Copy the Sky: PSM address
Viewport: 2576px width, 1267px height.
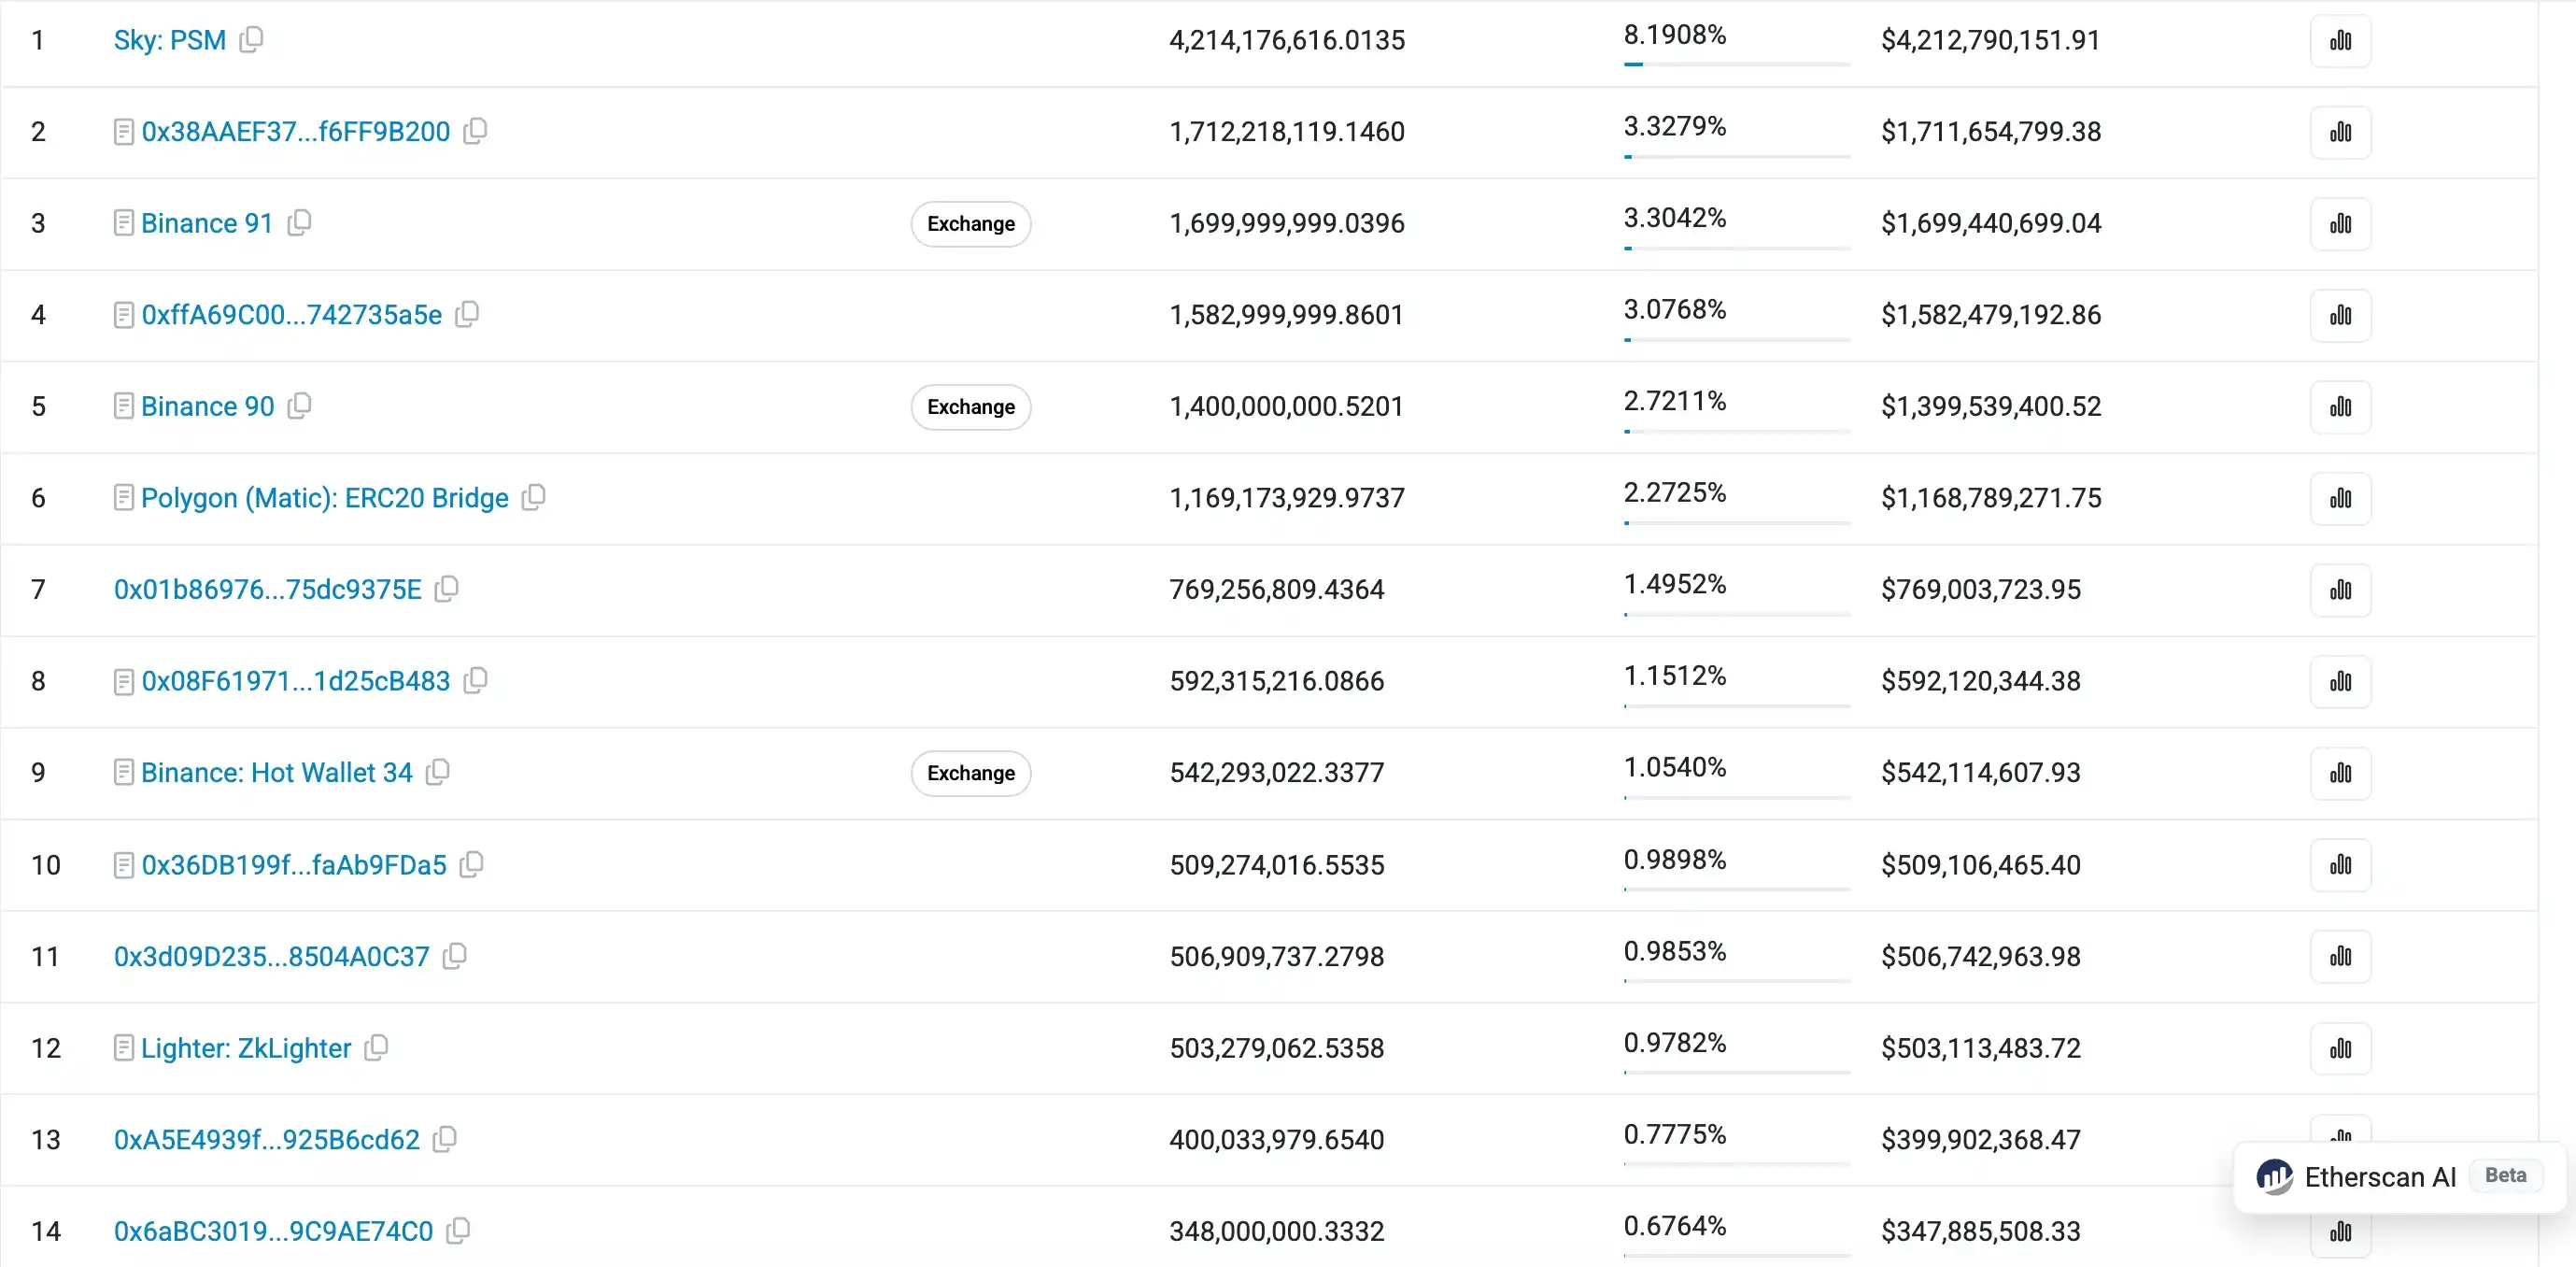tap(251, 39)
